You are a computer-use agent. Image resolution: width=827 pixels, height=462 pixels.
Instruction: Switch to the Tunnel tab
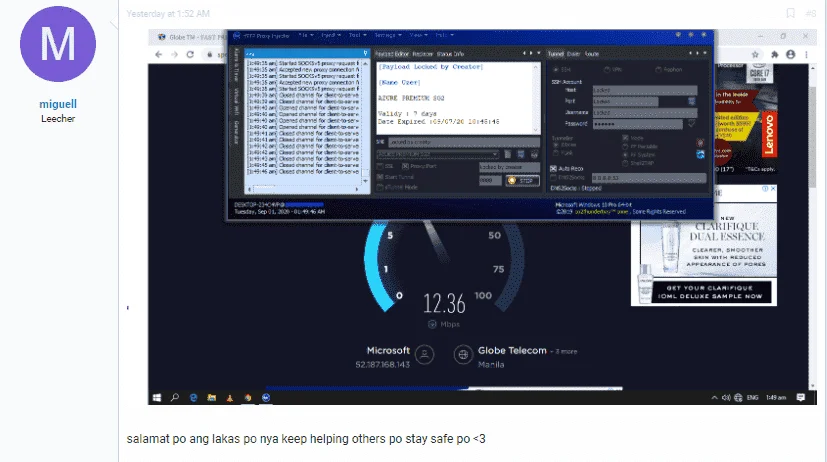coord(555,54)
